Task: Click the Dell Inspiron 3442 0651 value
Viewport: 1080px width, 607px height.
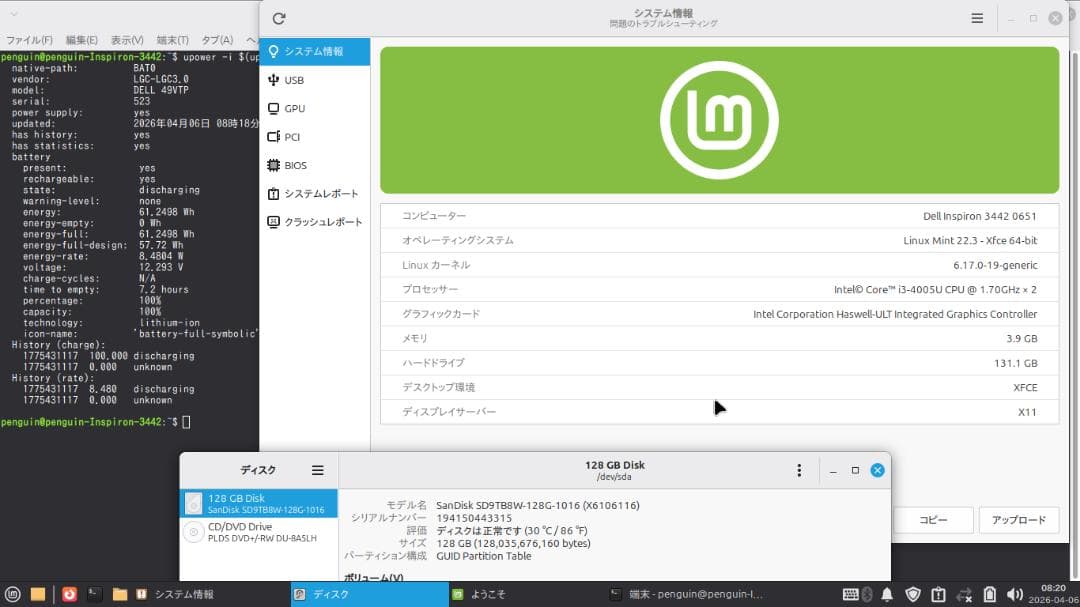Action: [x=979, y=216]
